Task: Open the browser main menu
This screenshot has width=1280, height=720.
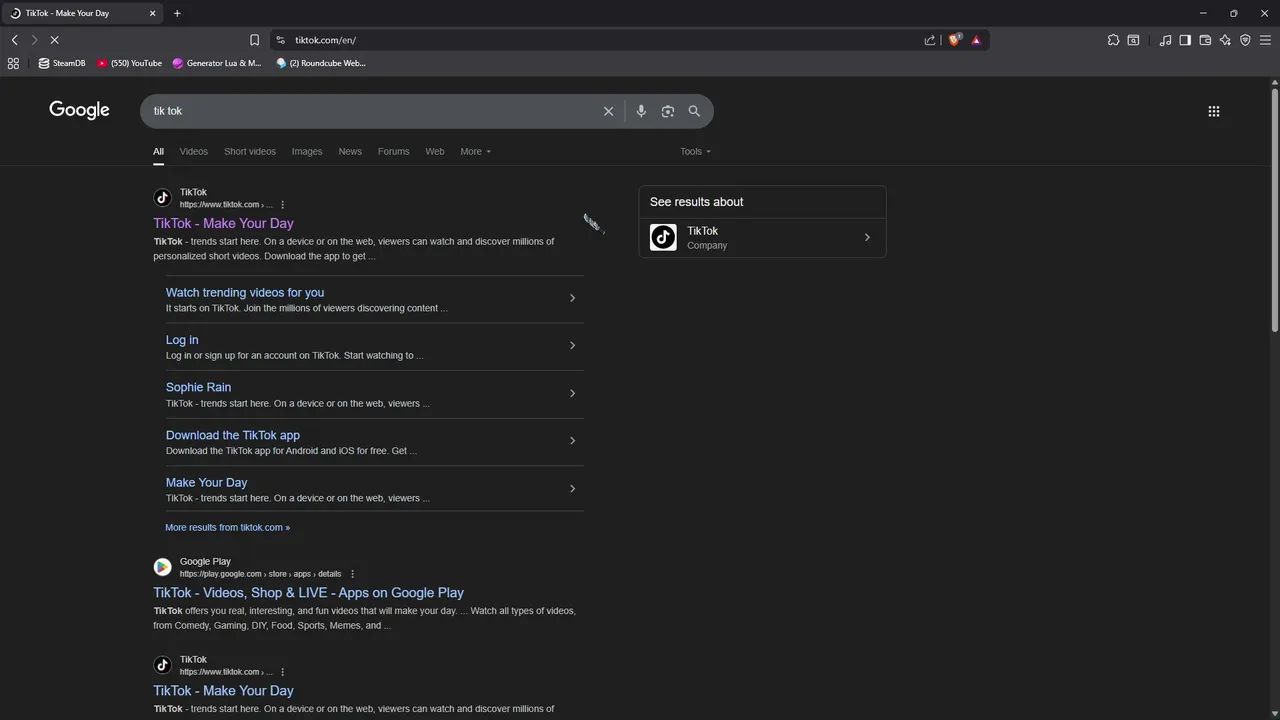Action: (1265, 40)
